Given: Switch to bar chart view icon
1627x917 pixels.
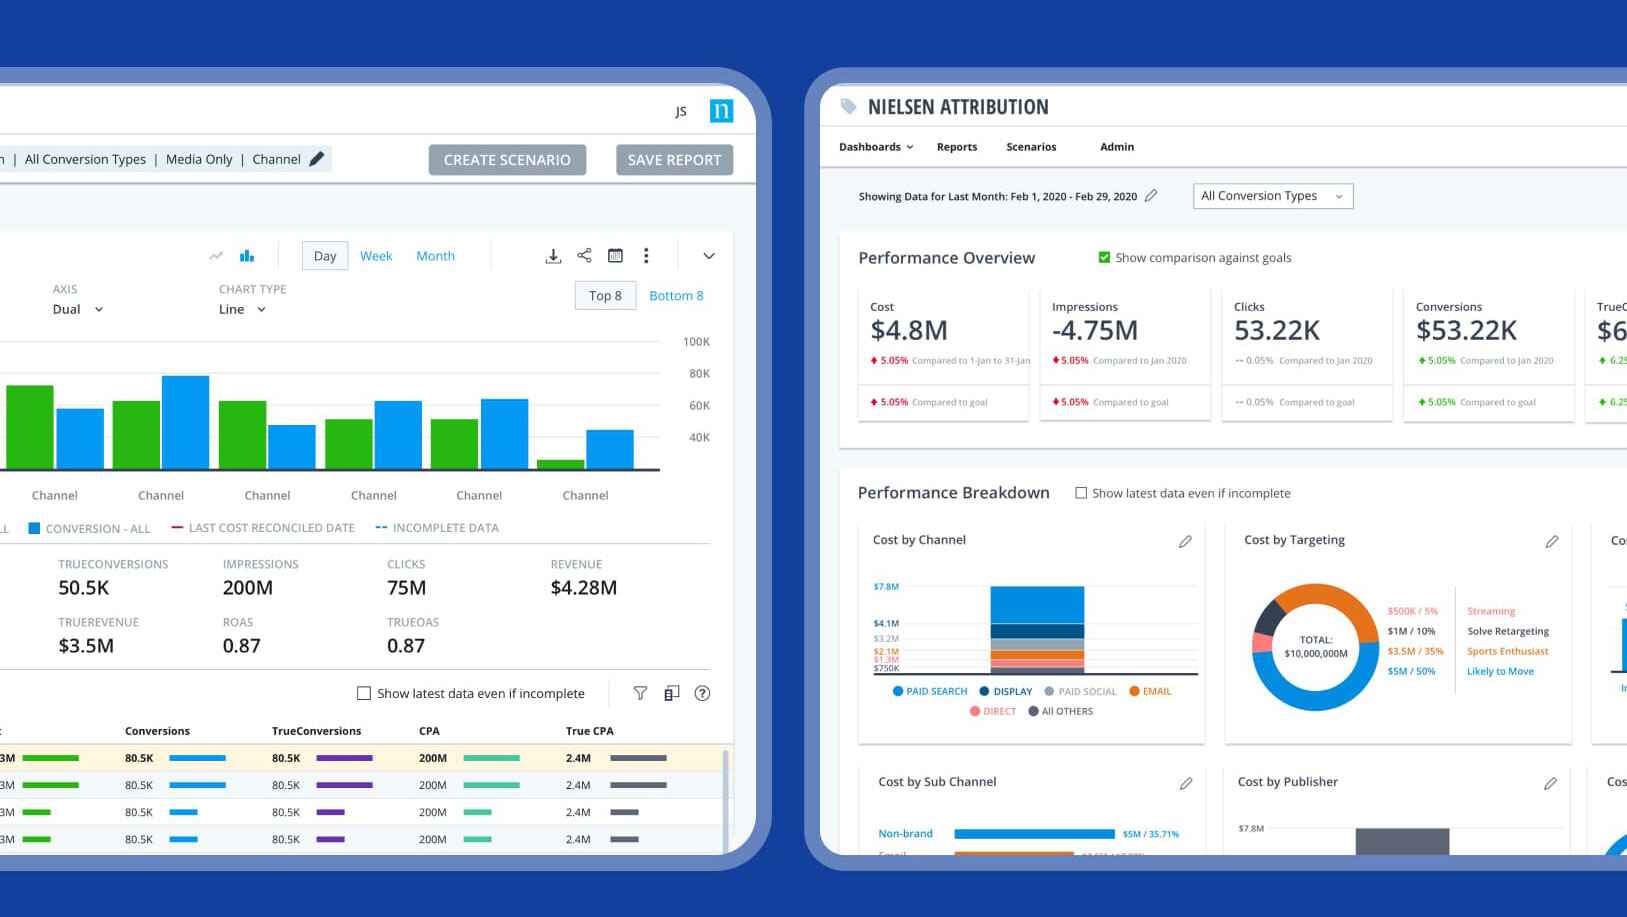Looking at the screenshot, I should coord(247,256).
